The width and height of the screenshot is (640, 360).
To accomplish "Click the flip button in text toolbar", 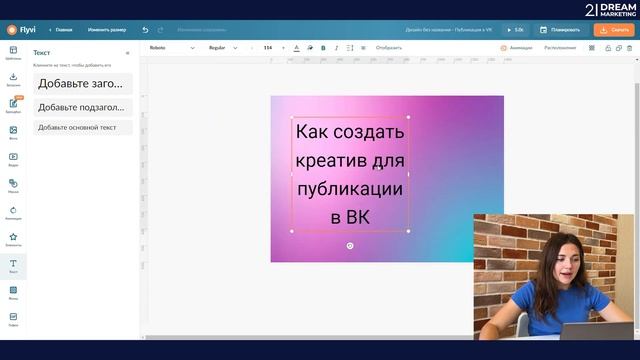I will coord(389,48).
